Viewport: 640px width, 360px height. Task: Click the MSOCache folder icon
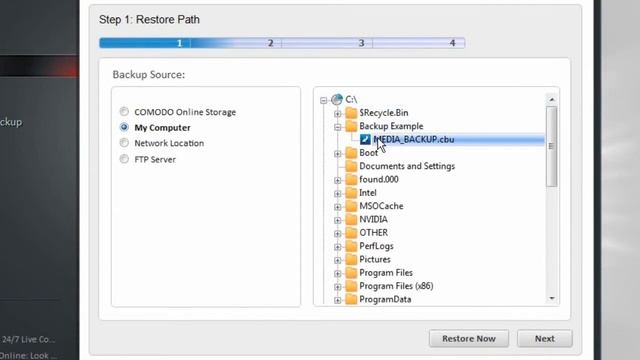coord(351,206)
